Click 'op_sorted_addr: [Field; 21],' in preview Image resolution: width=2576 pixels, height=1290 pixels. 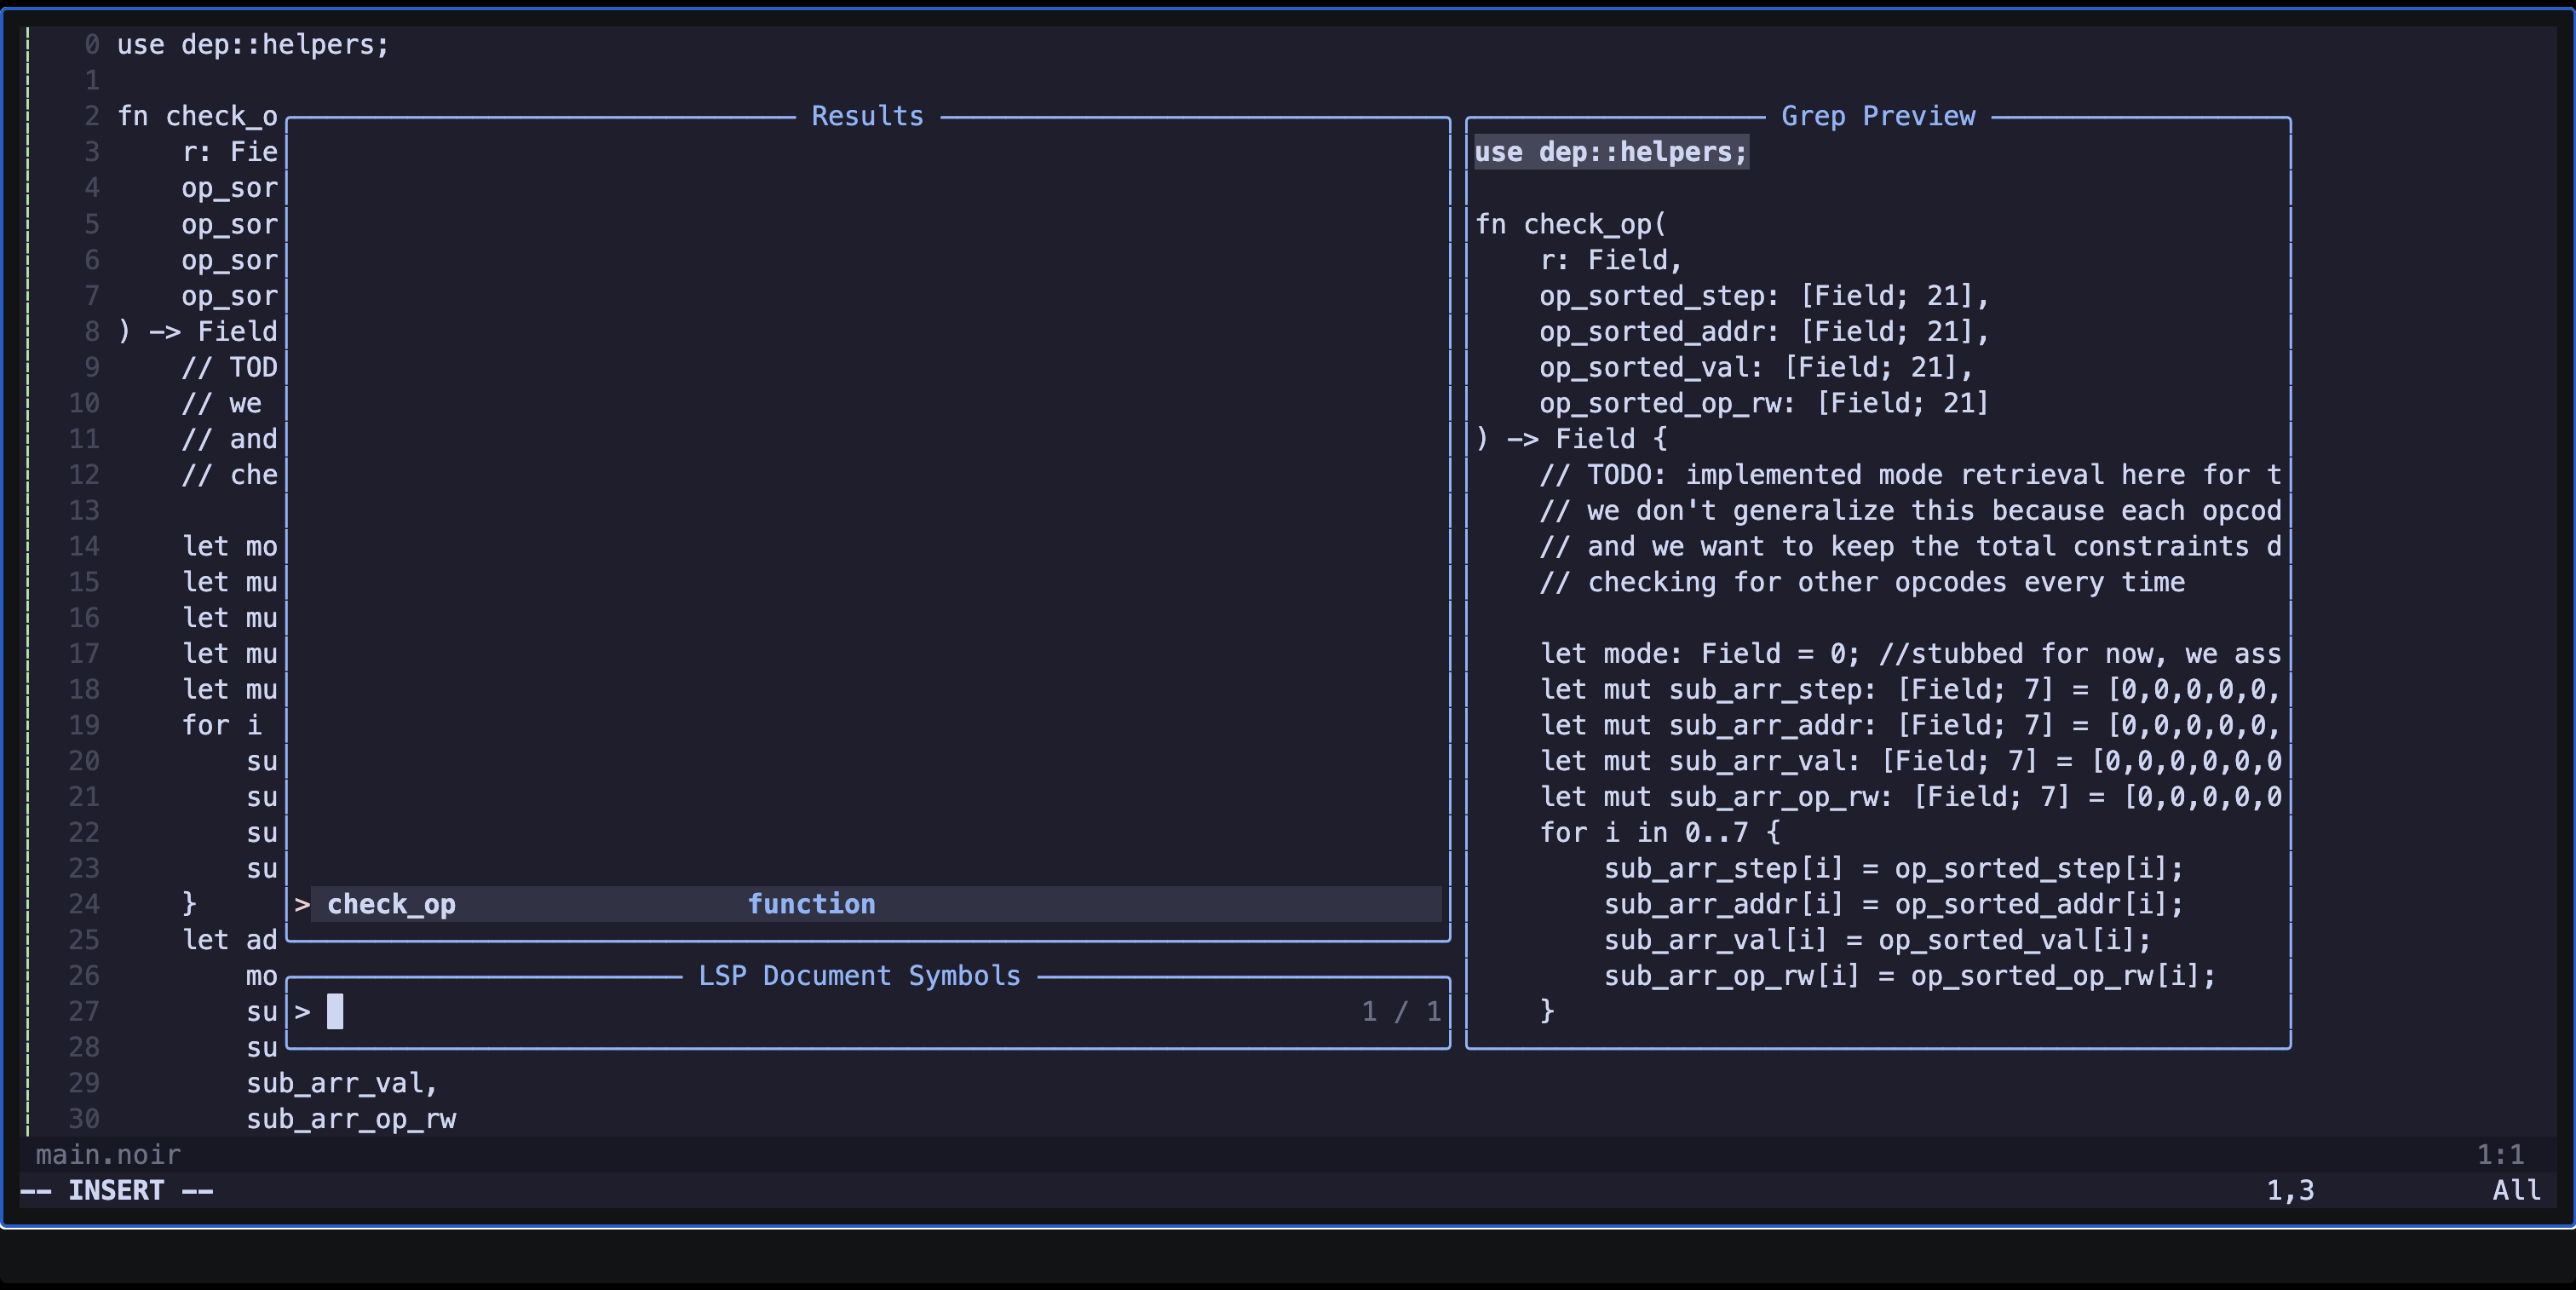[x=1764, y=332]
